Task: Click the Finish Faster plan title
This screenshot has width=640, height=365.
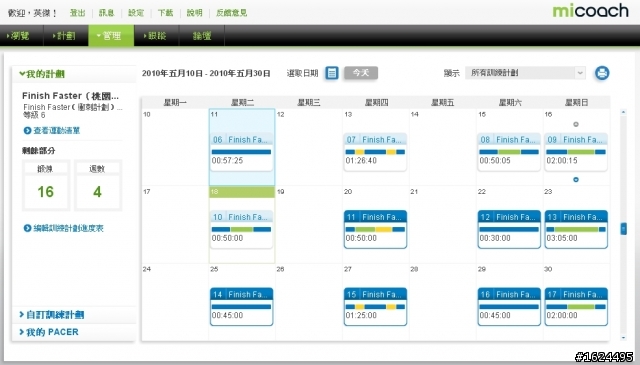Action: click(x=70, y=96)
